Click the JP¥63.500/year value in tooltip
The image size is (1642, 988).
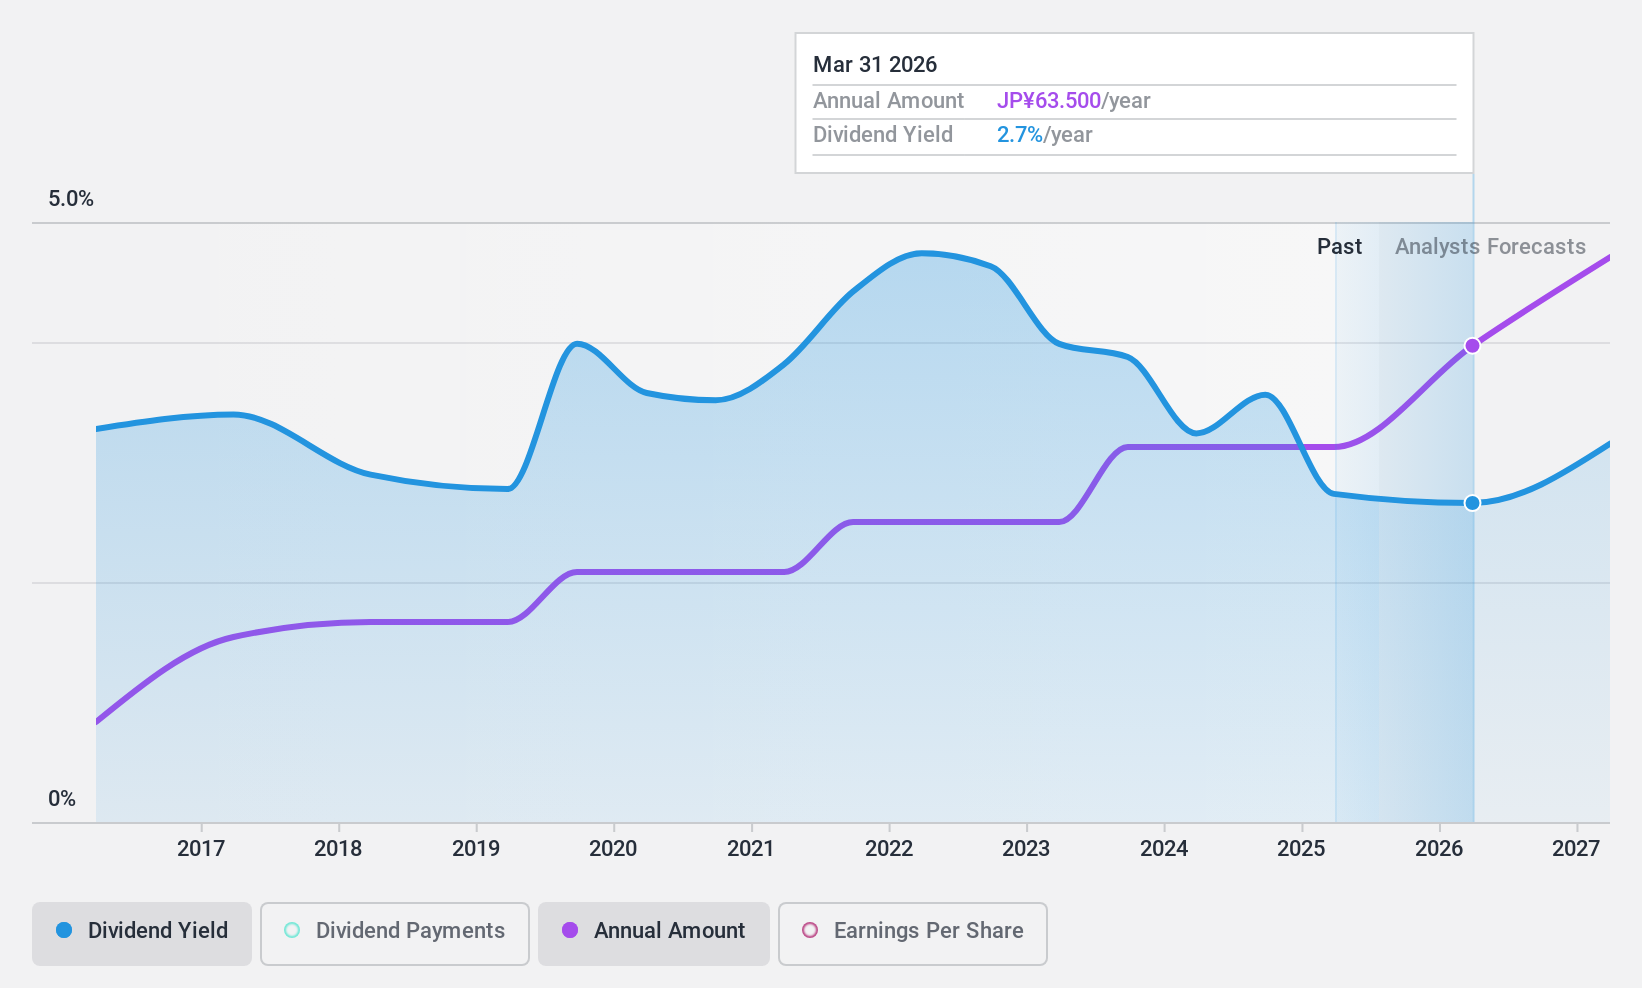(x=1073, y=101)
